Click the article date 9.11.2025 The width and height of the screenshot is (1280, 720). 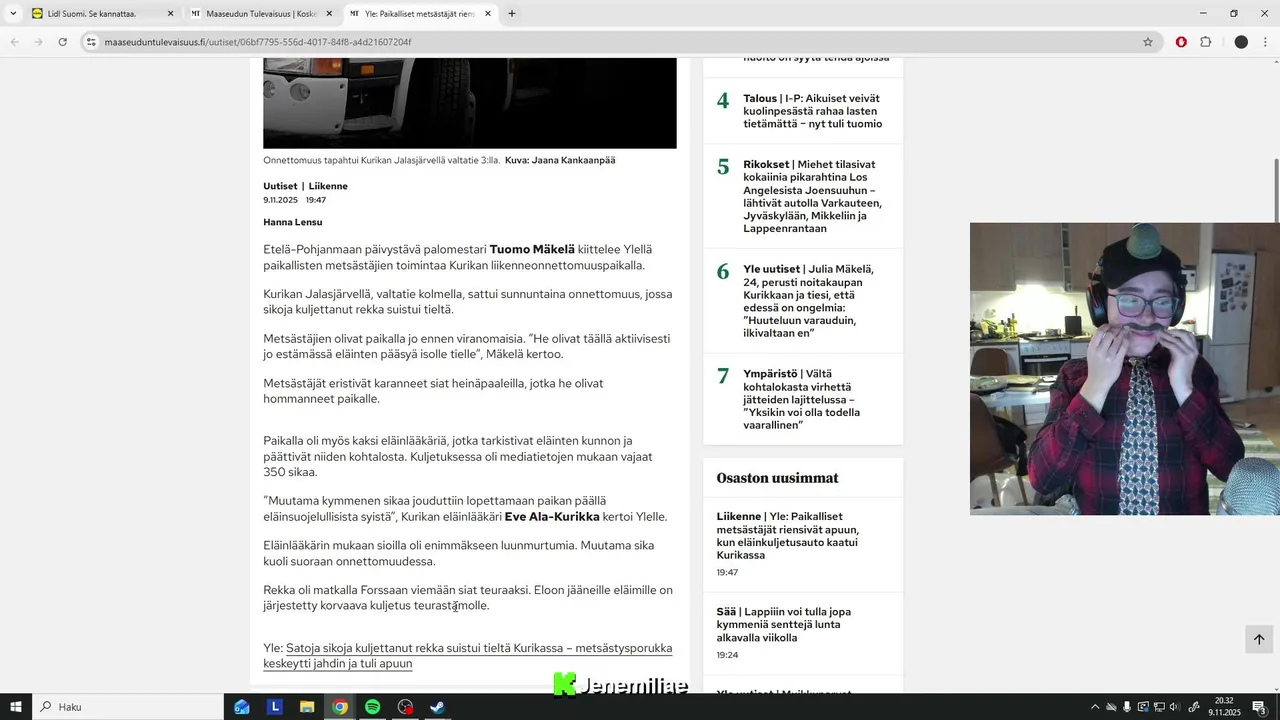(280, 200)
